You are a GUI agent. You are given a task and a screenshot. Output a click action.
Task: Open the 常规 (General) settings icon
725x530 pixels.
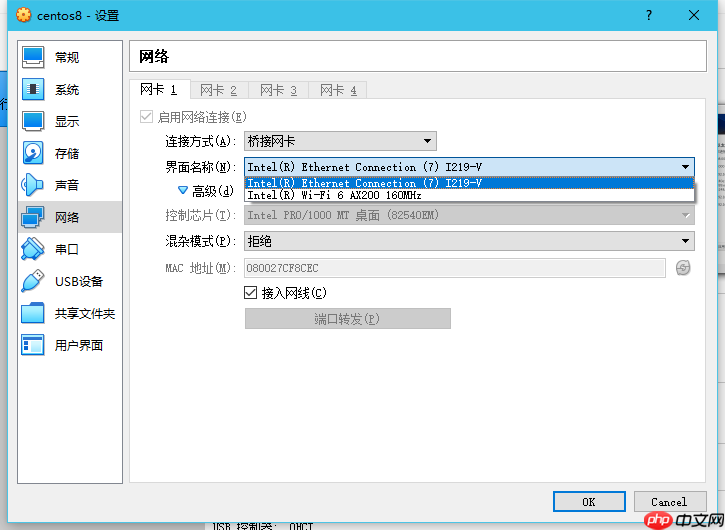coord(33,57)
